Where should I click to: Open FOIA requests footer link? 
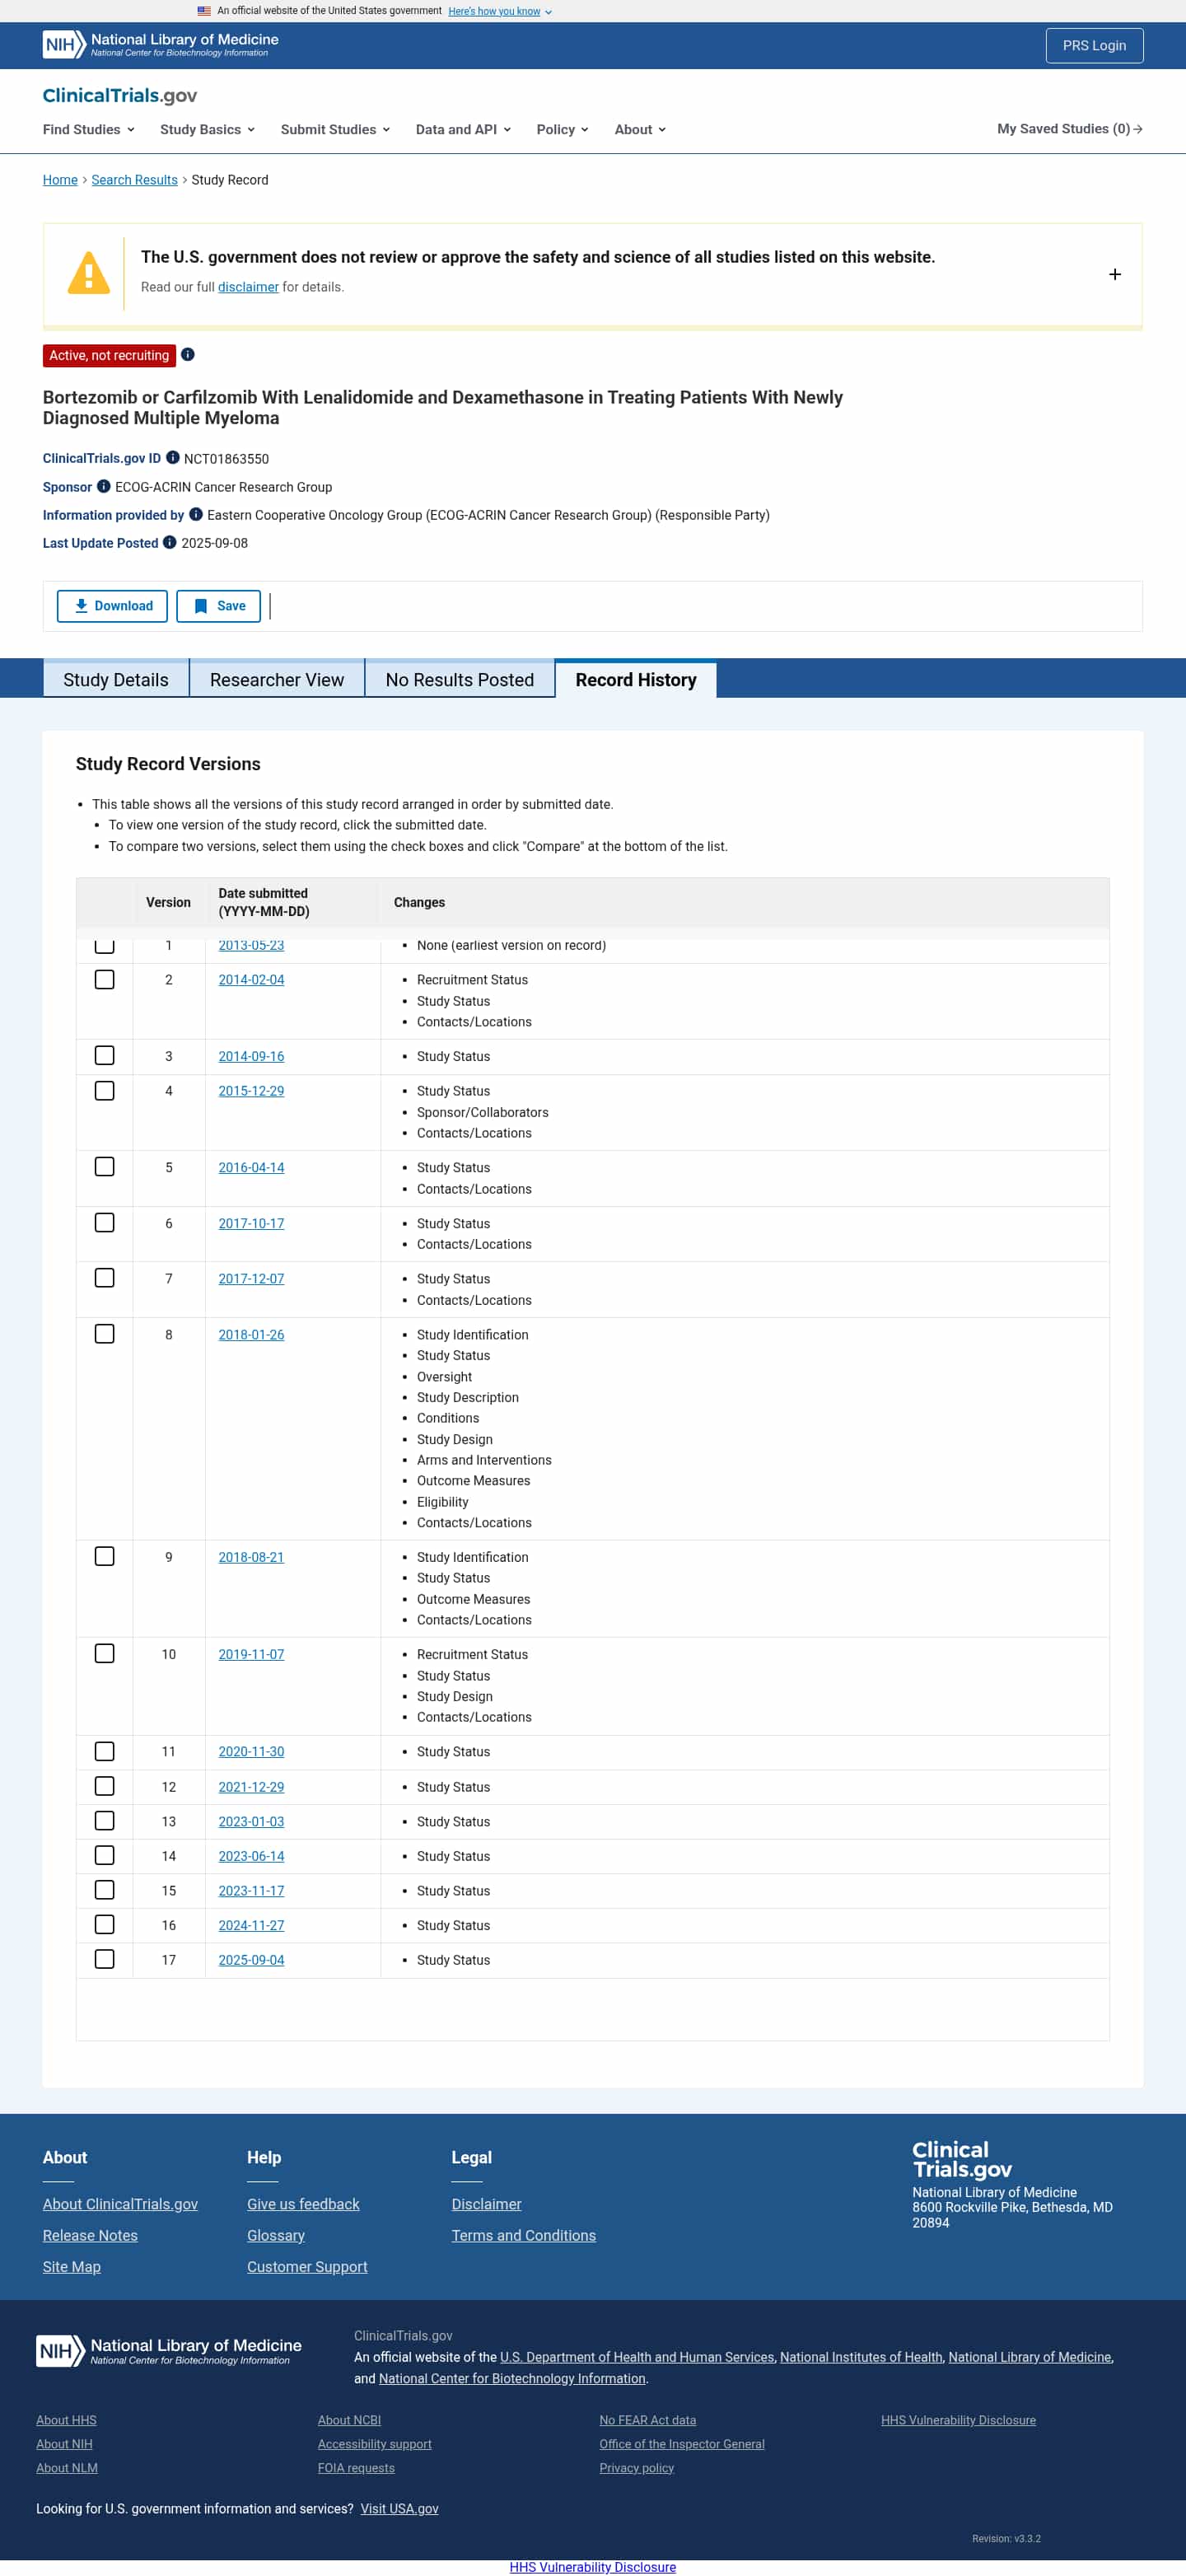pyautogui.click(x=356, y=2468)
